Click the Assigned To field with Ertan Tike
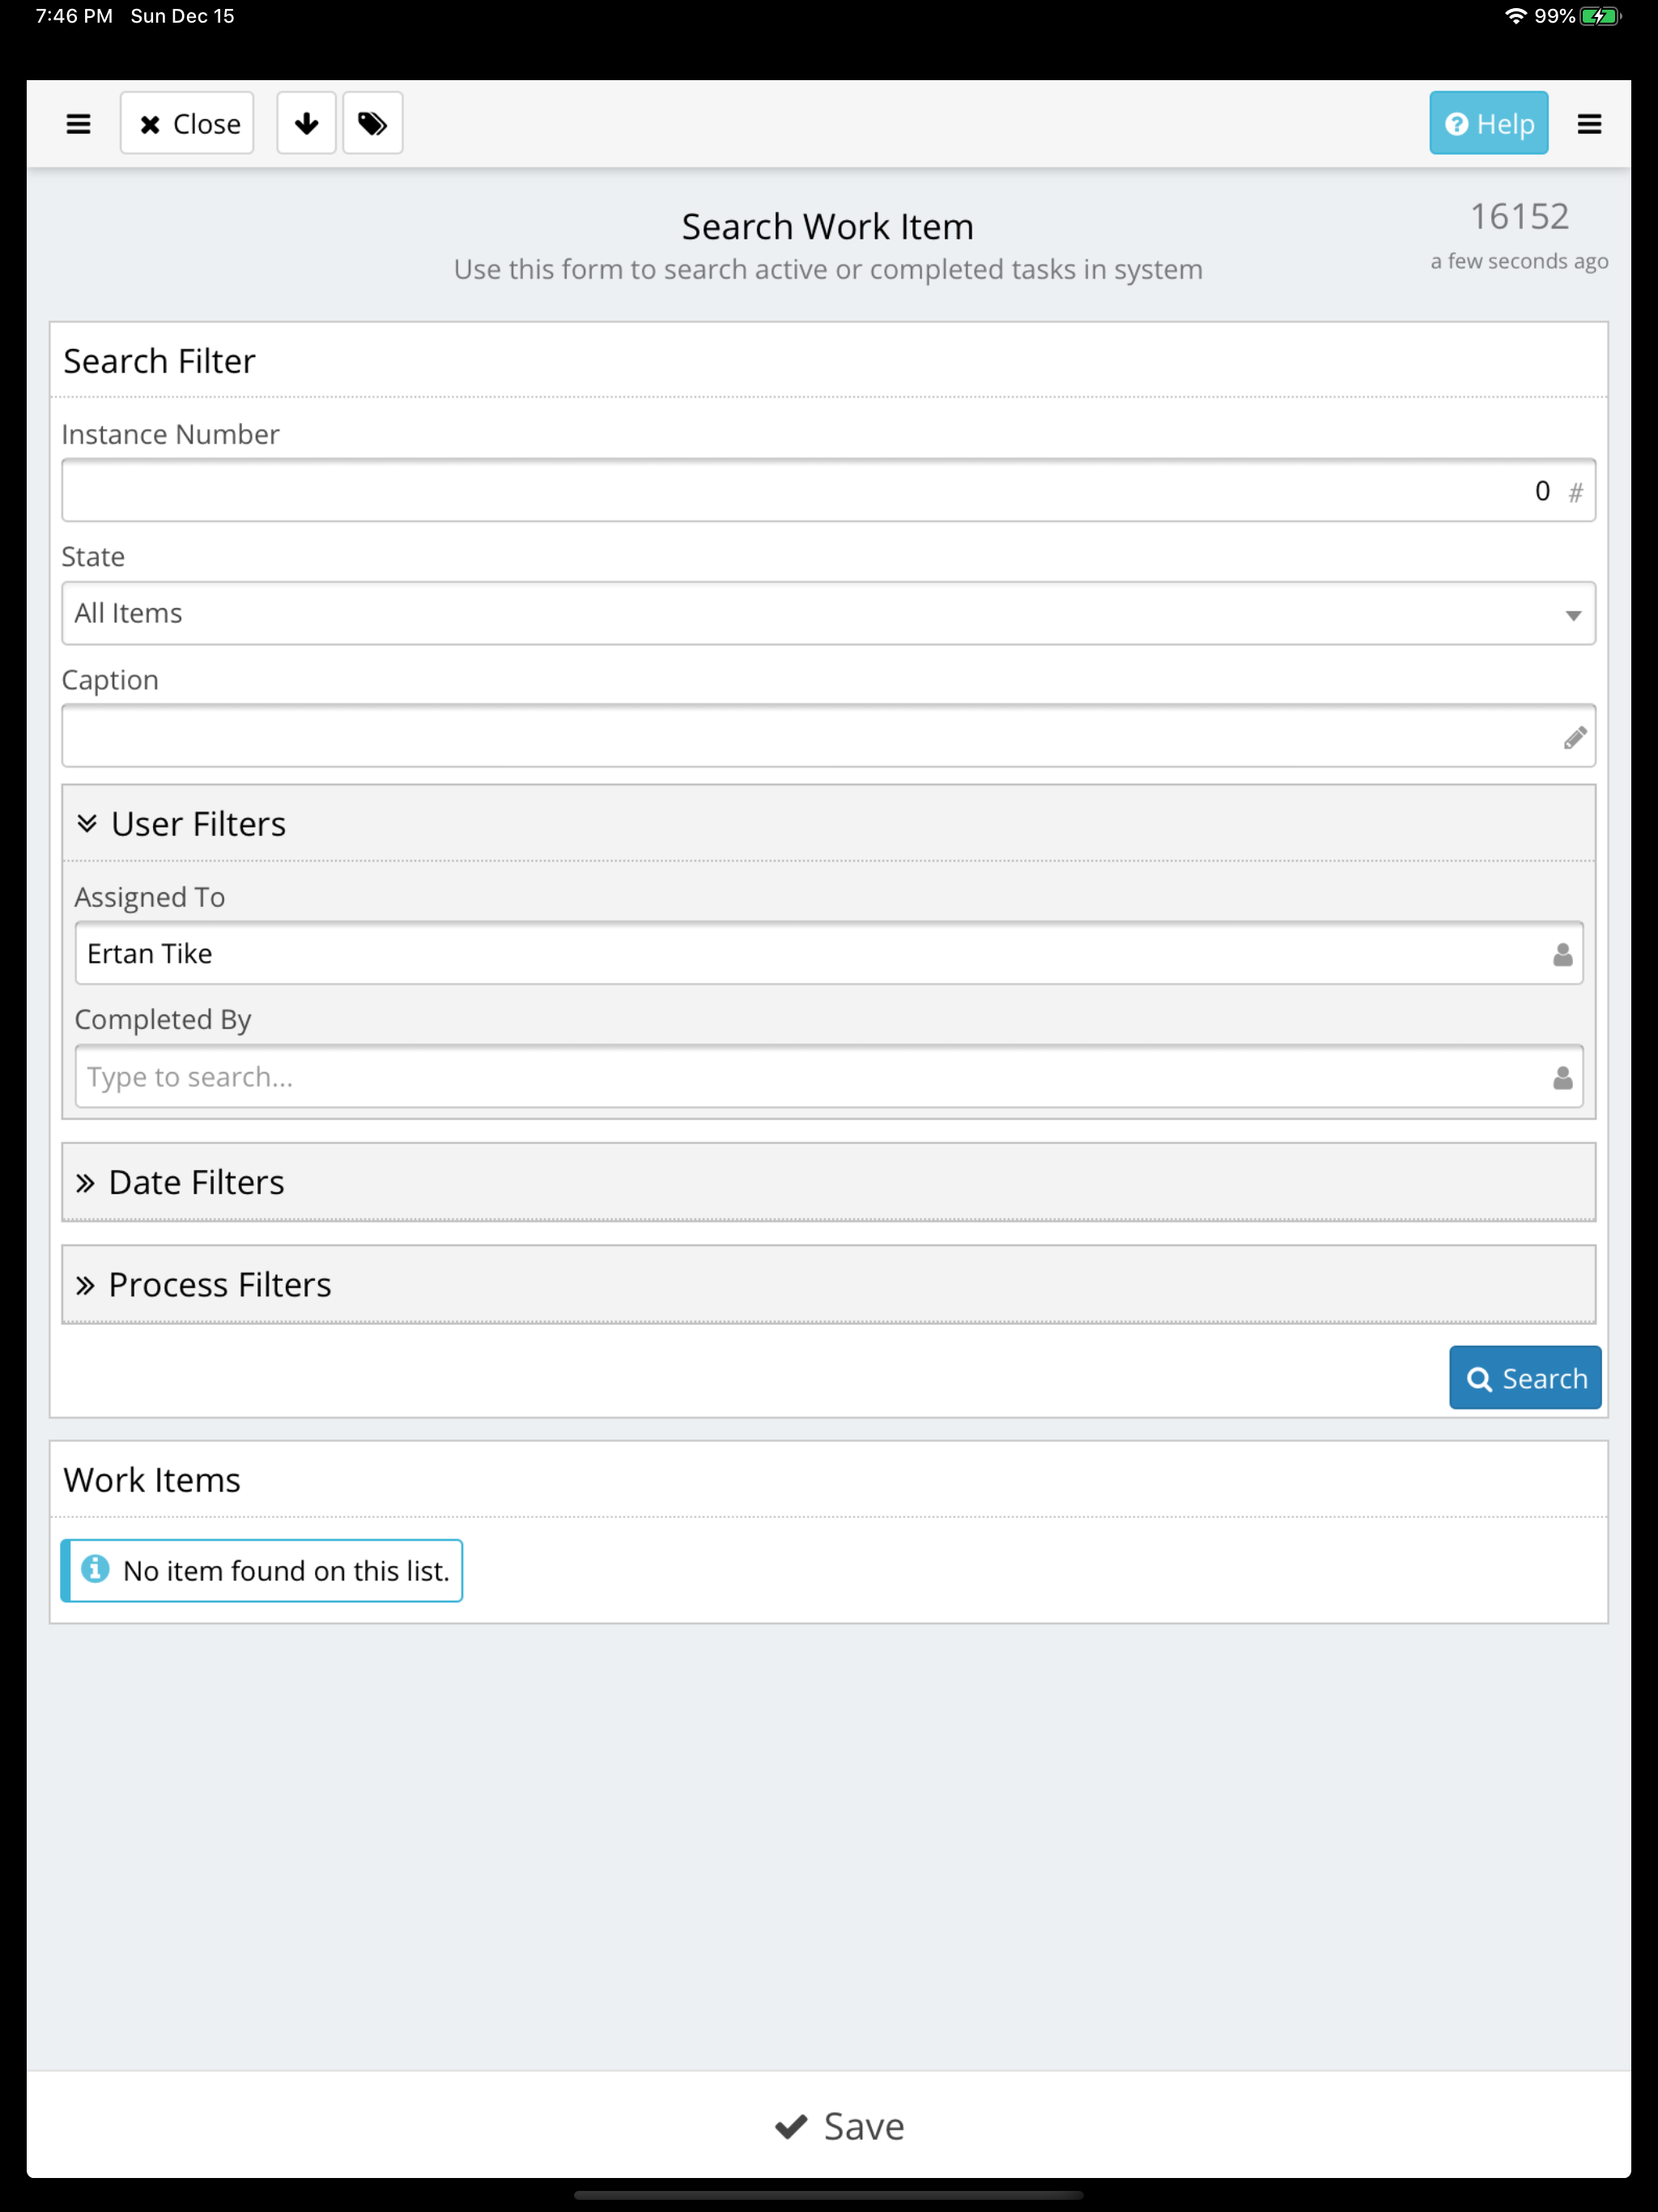1658x2212 pixels. click(x=828, y=953)
